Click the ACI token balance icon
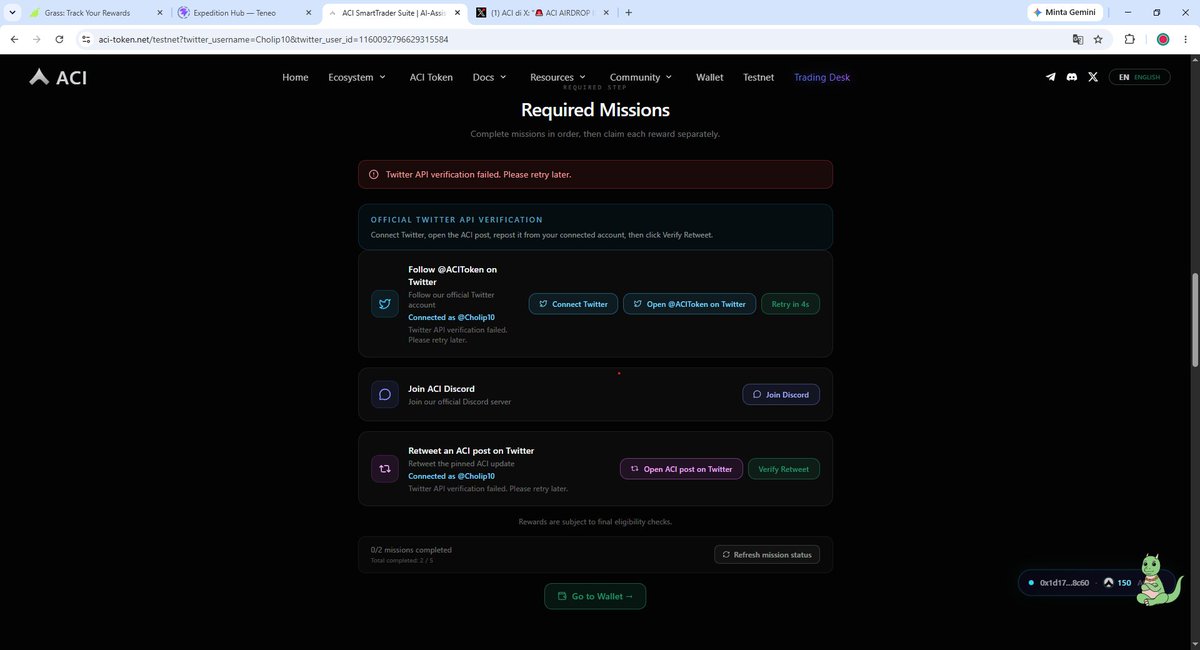The image size is (1200, 650). 1108,582
